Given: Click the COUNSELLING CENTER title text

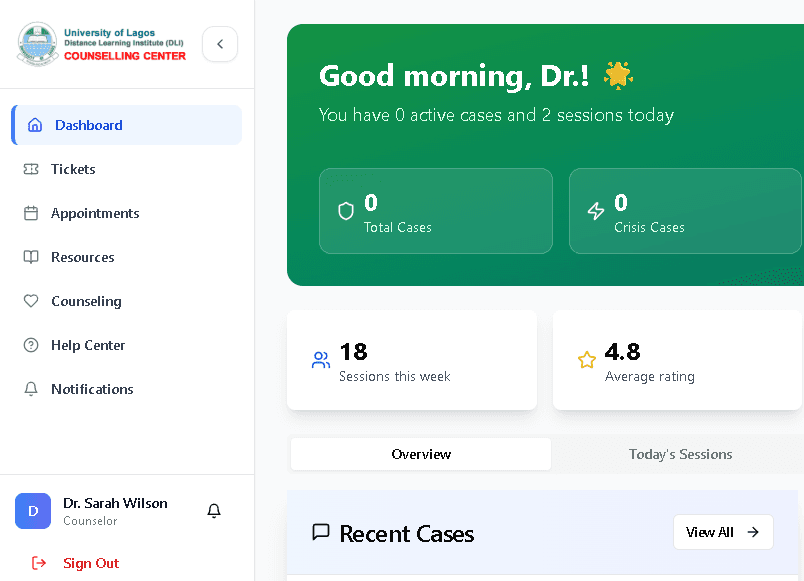Looking at the screenshot, I should (x=125, y=56).
